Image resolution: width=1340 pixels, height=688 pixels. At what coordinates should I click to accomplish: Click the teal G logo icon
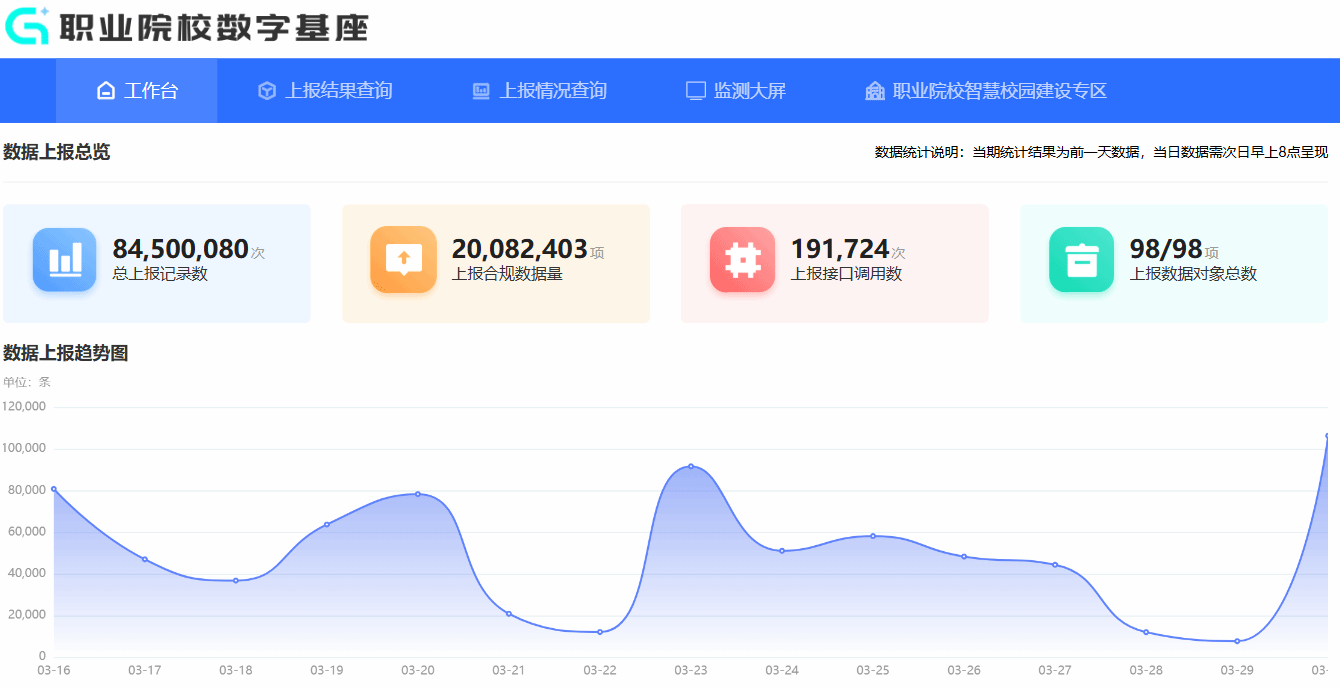click(27, 26)
